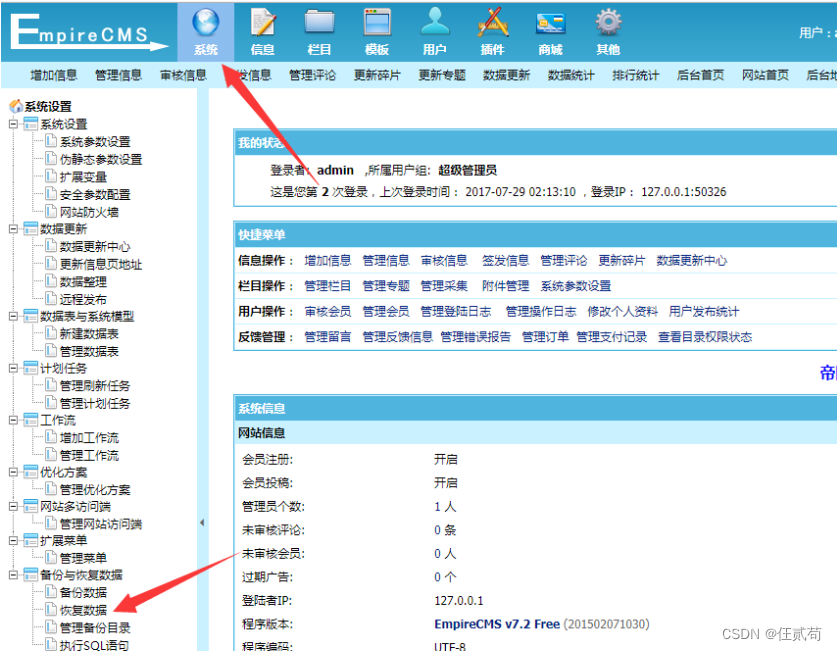The height and width of the screenshot is (651, 837).
Task: Hide the left sidebar with the arrow
Action: pos(202,522)
